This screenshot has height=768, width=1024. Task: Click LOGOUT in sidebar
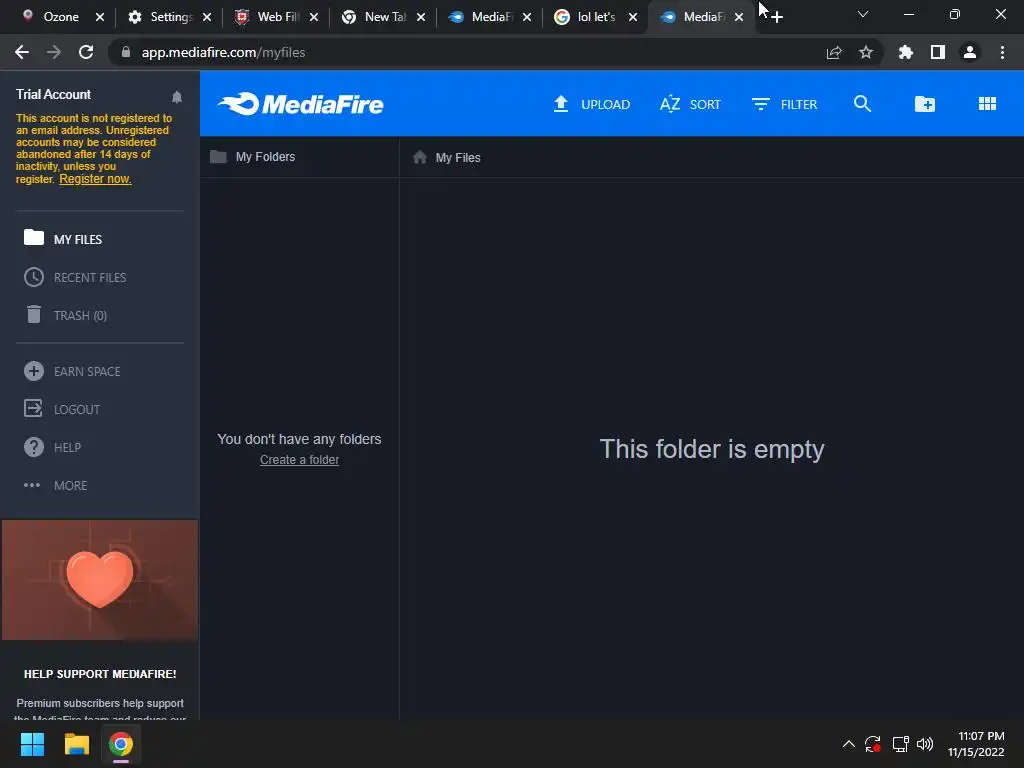(x=62, y=409)
